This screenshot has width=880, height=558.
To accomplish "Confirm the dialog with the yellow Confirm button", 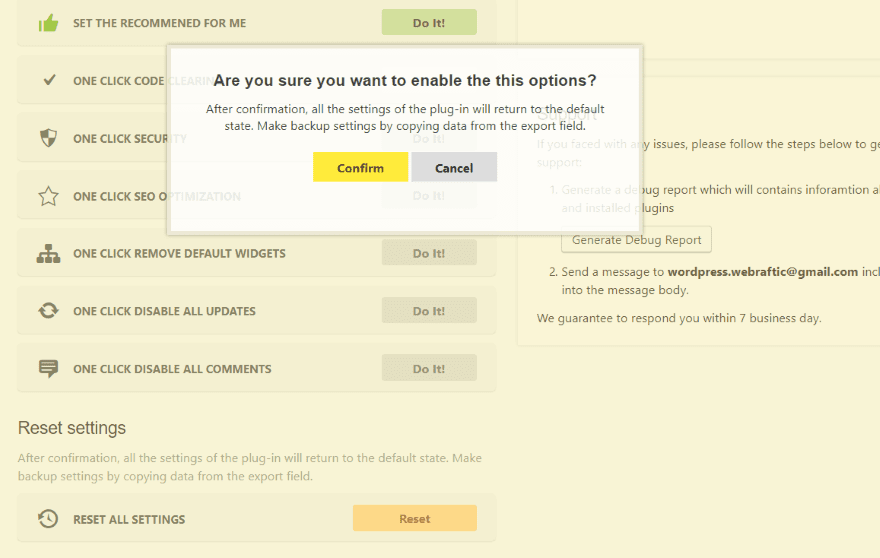I will coord(360,167).
